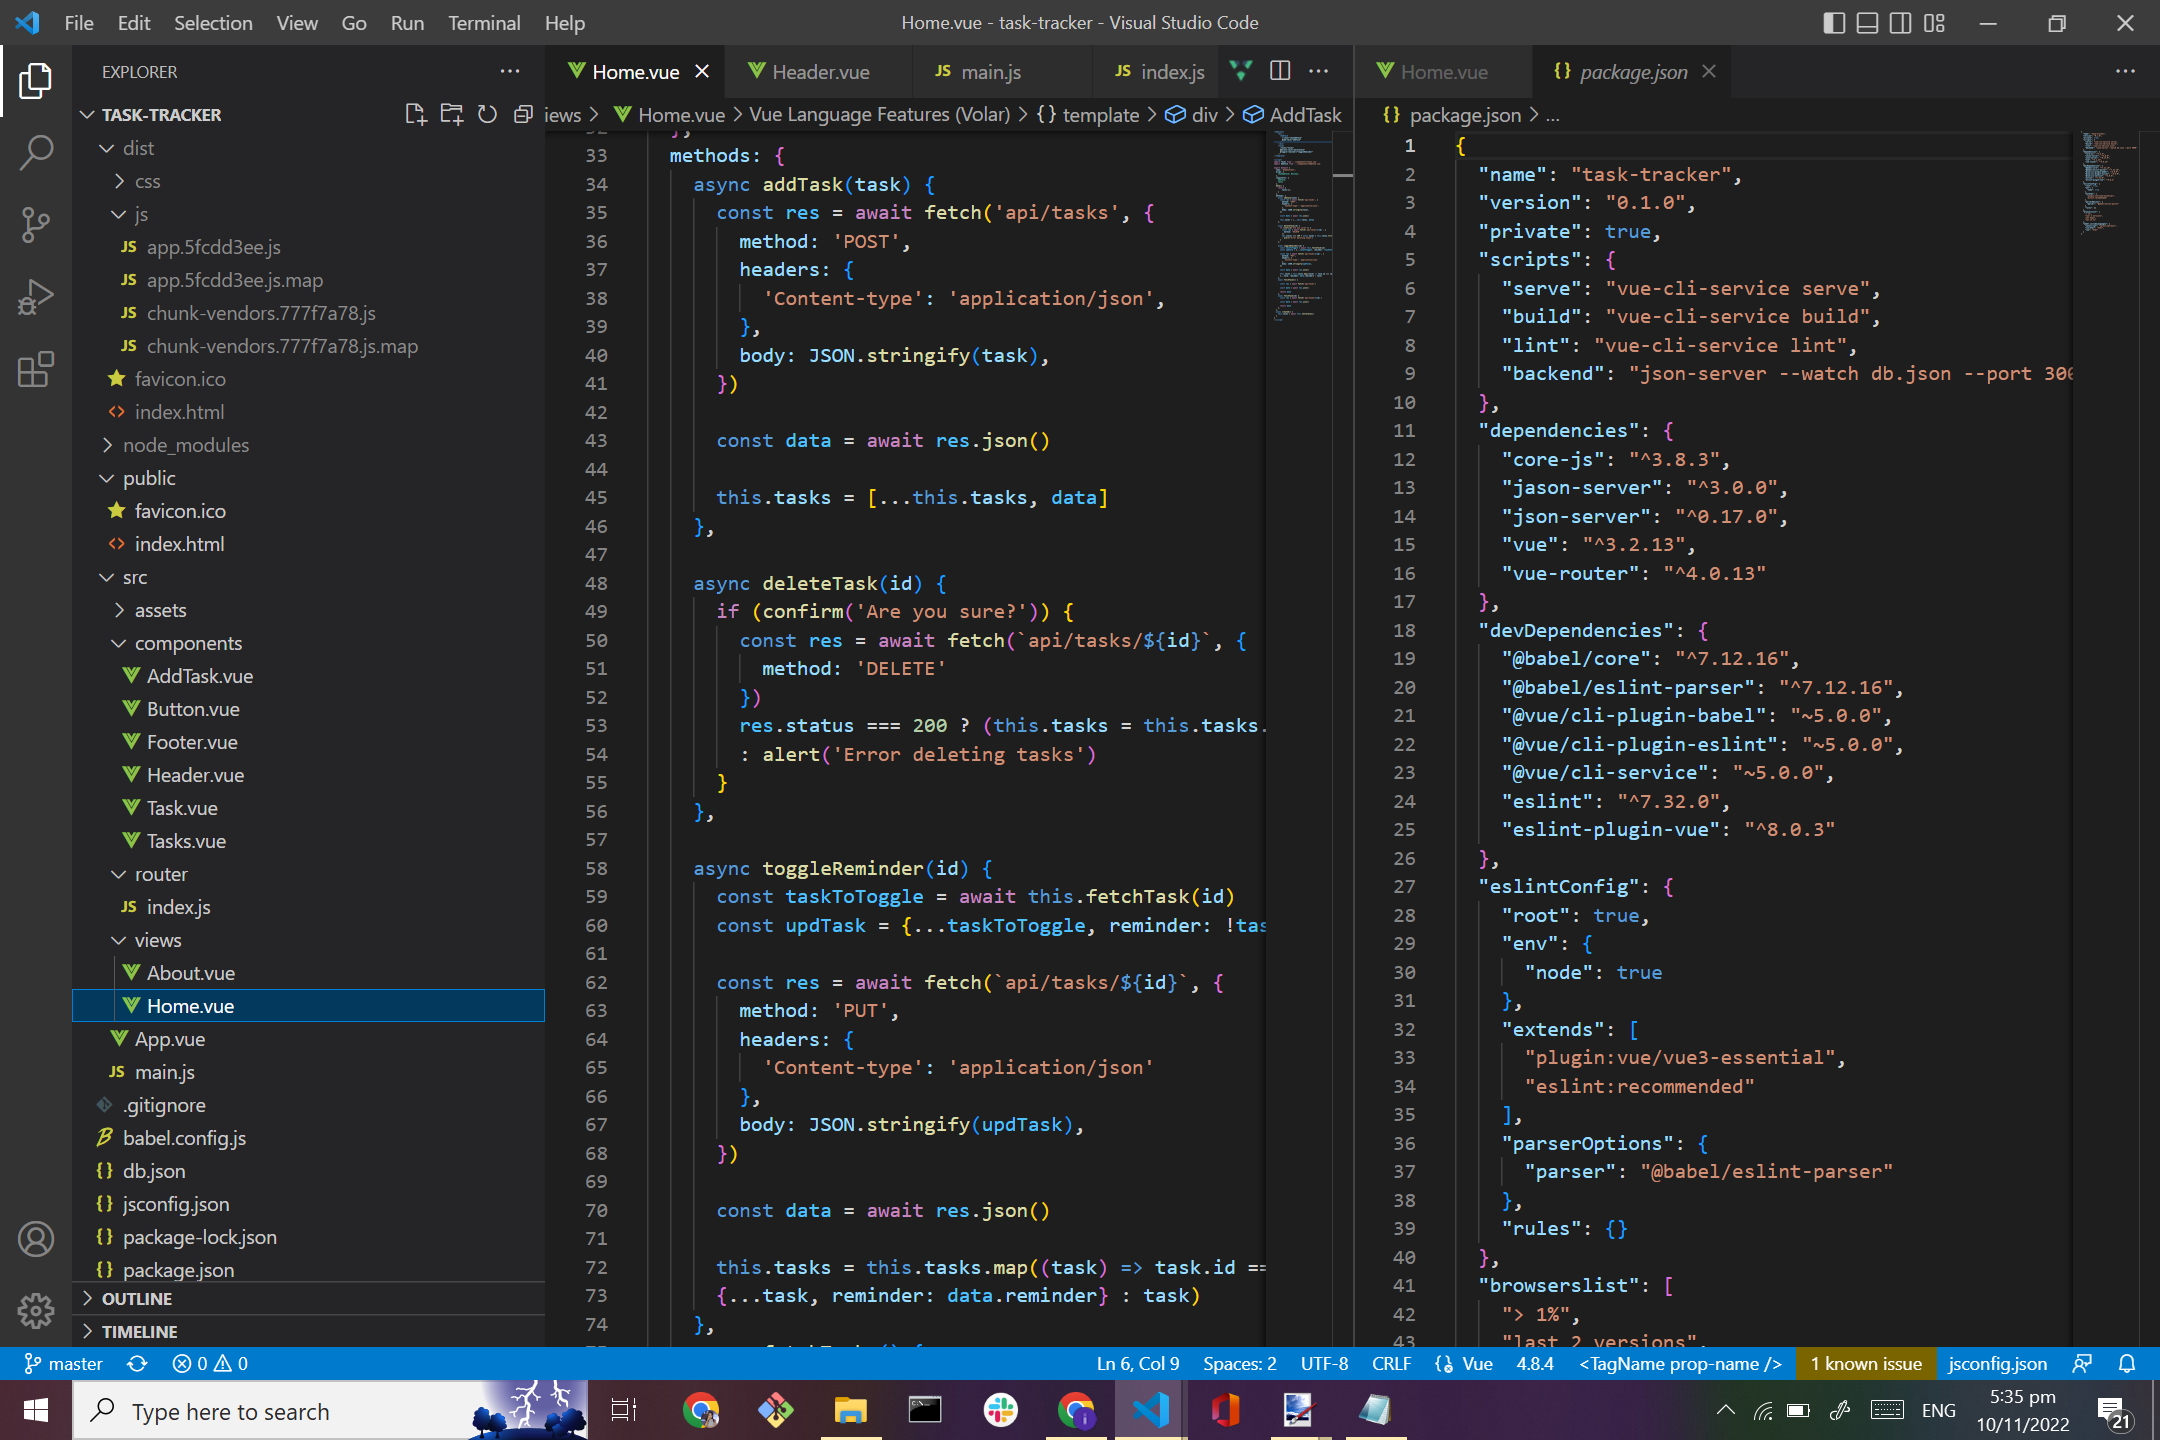
Task: Split the editor right
Action: click(1280, 71)
